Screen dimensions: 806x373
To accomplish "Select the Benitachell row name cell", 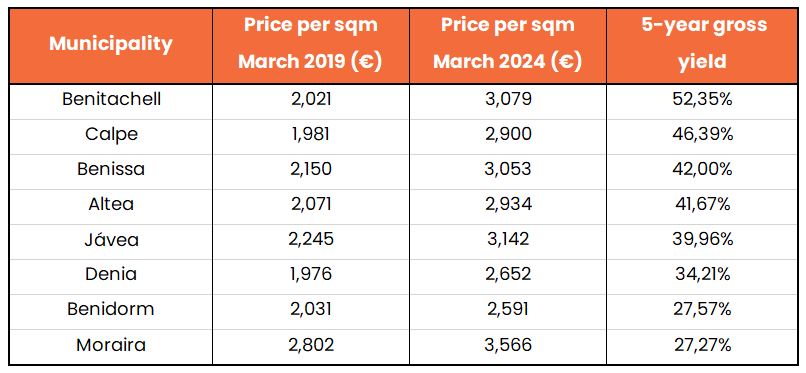I will pos(111,99).
